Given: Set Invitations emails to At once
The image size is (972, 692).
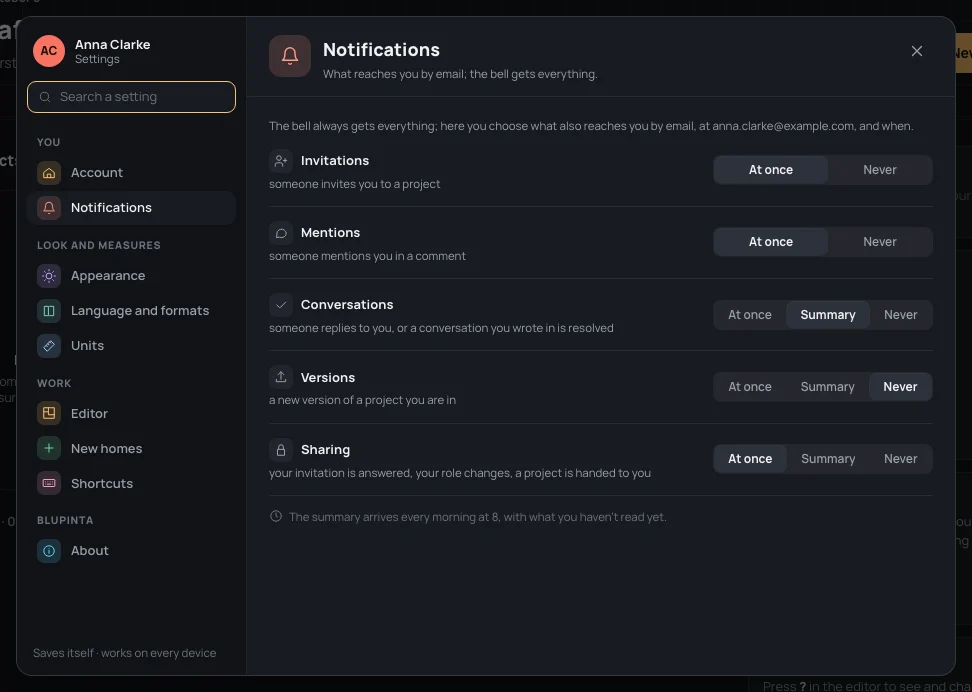Looking at the screenshot, I should point(771,170).
